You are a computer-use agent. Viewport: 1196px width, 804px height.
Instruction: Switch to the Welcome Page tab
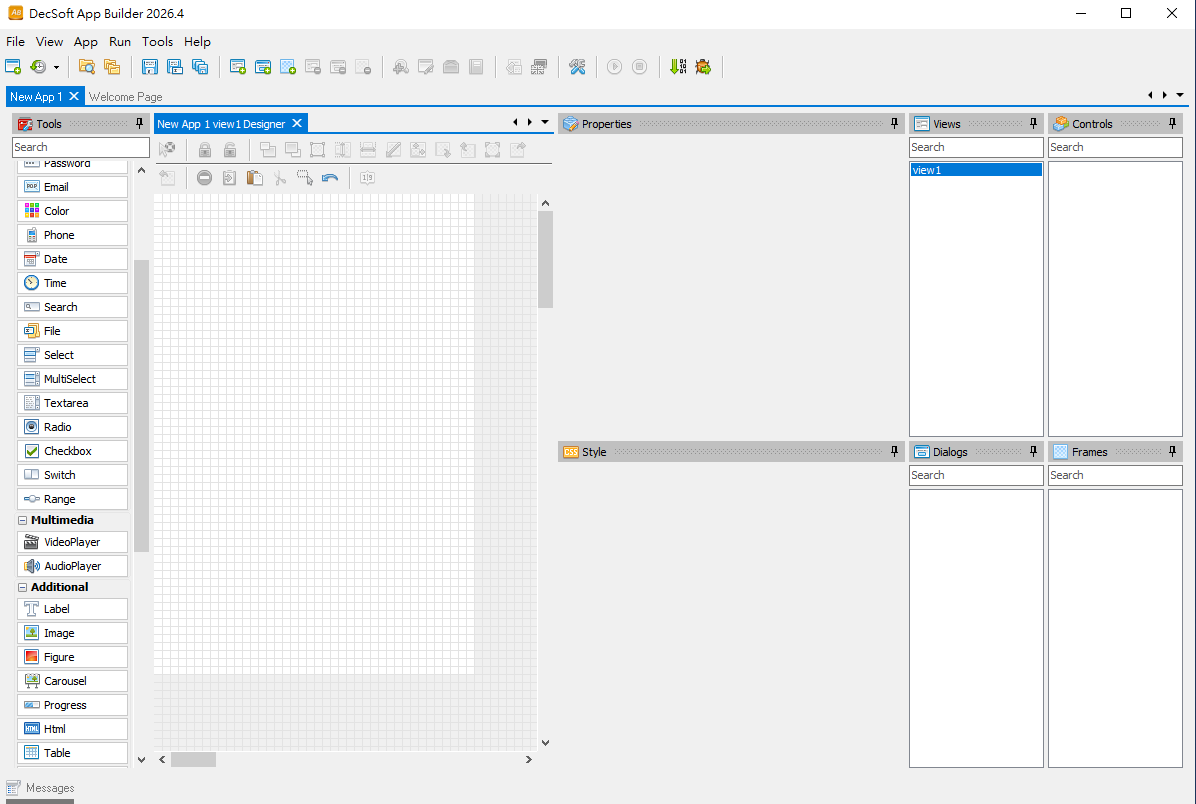pos(125,97)
